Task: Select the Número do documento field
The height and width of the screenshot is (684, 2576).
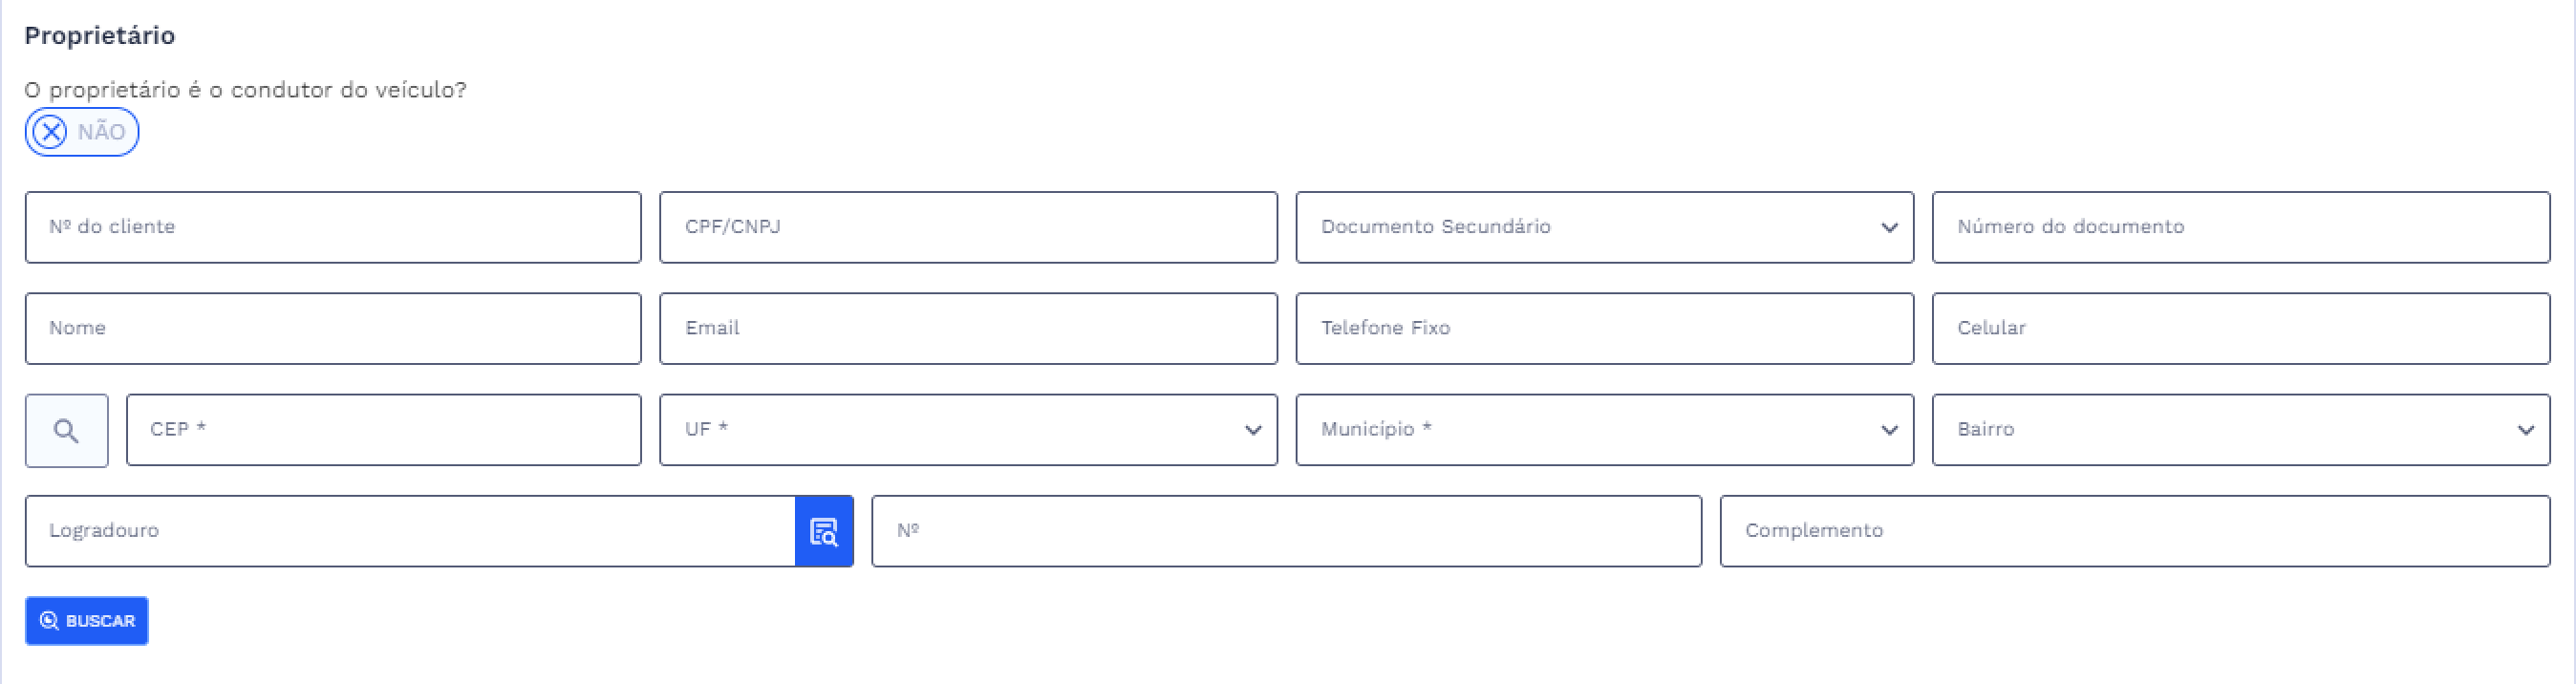Action: (2240, 228)
